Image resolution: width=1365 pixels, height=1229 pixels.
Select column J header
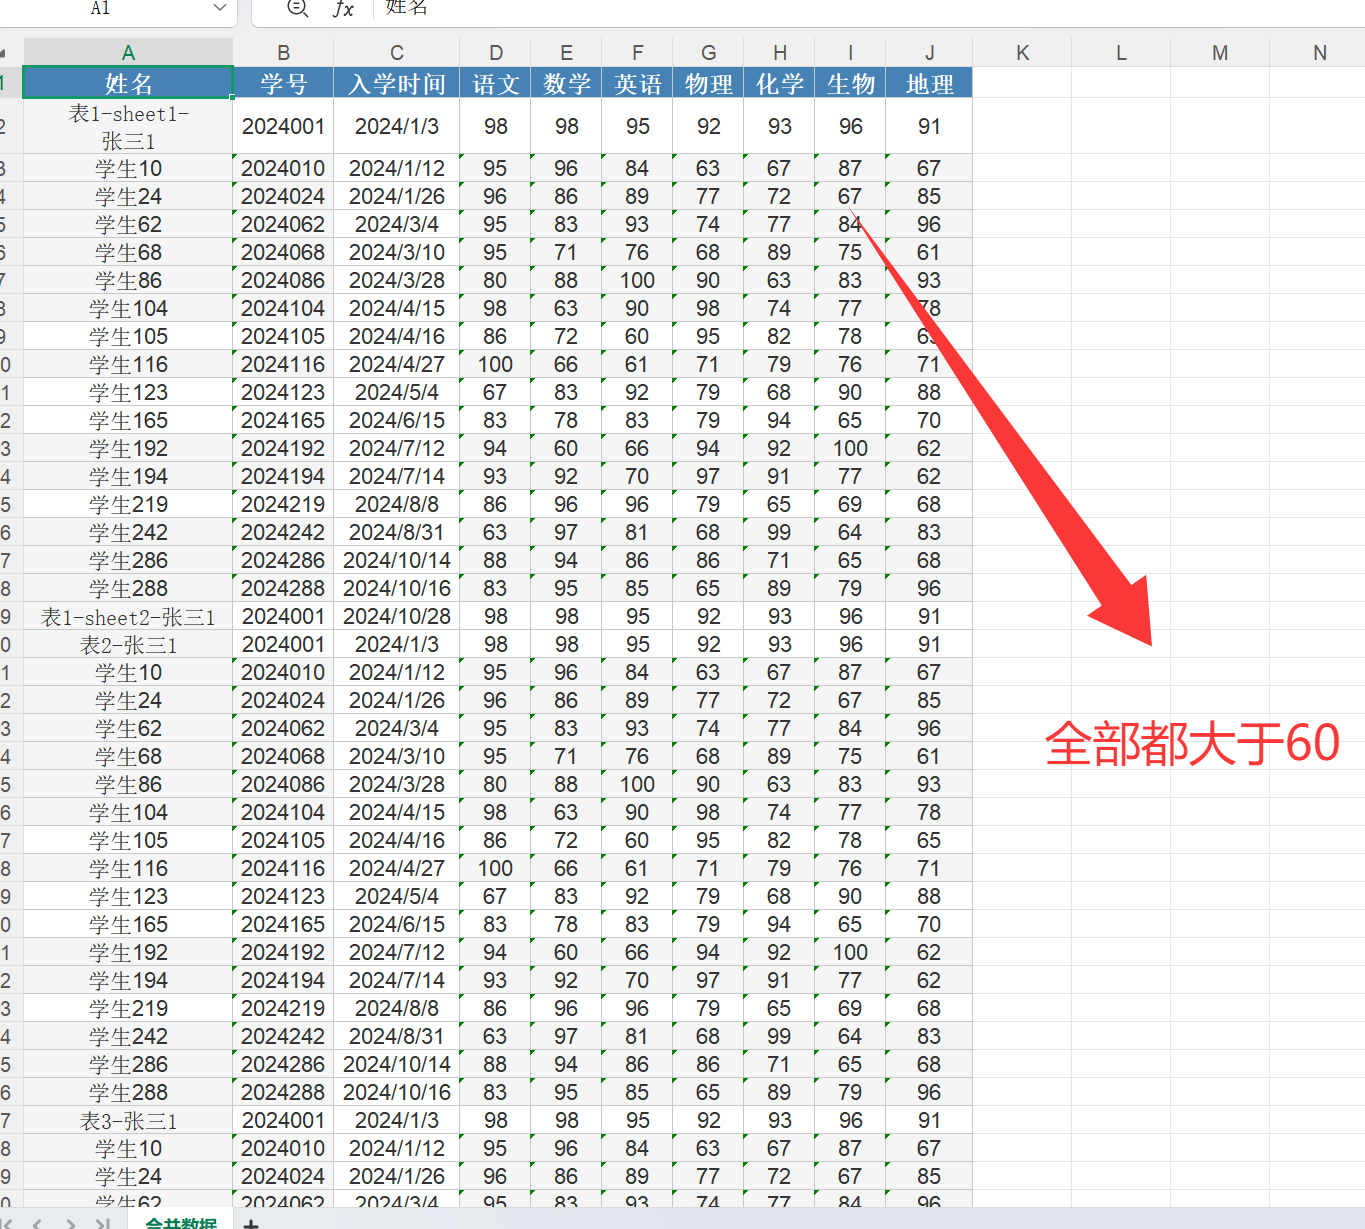(930, 53)
